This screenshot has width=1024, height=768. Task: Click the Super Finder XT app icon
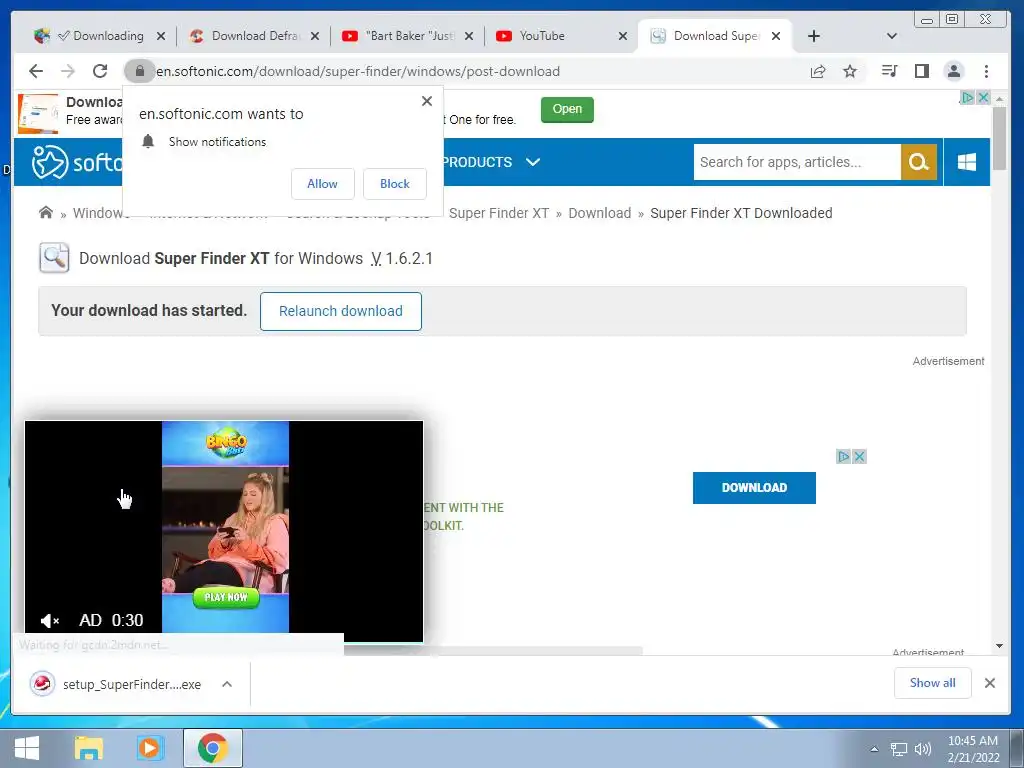pos(54,258)
